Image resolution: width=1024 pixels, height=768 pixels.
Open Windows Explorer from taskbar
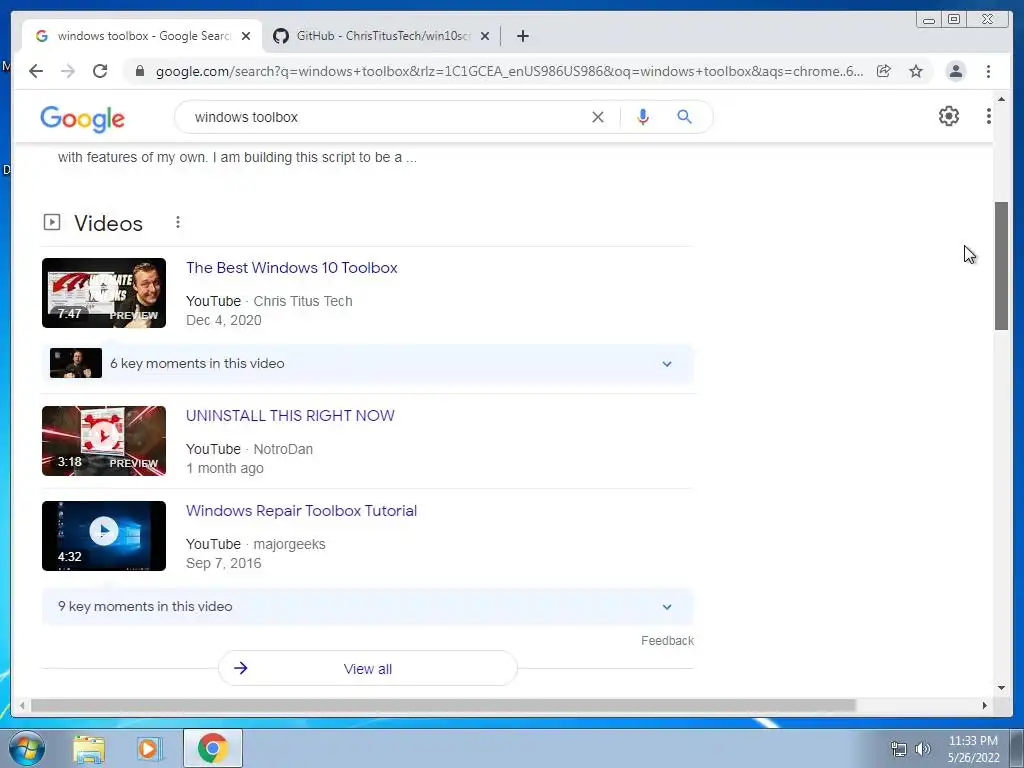pyautogui.click(x=89, y=749)
